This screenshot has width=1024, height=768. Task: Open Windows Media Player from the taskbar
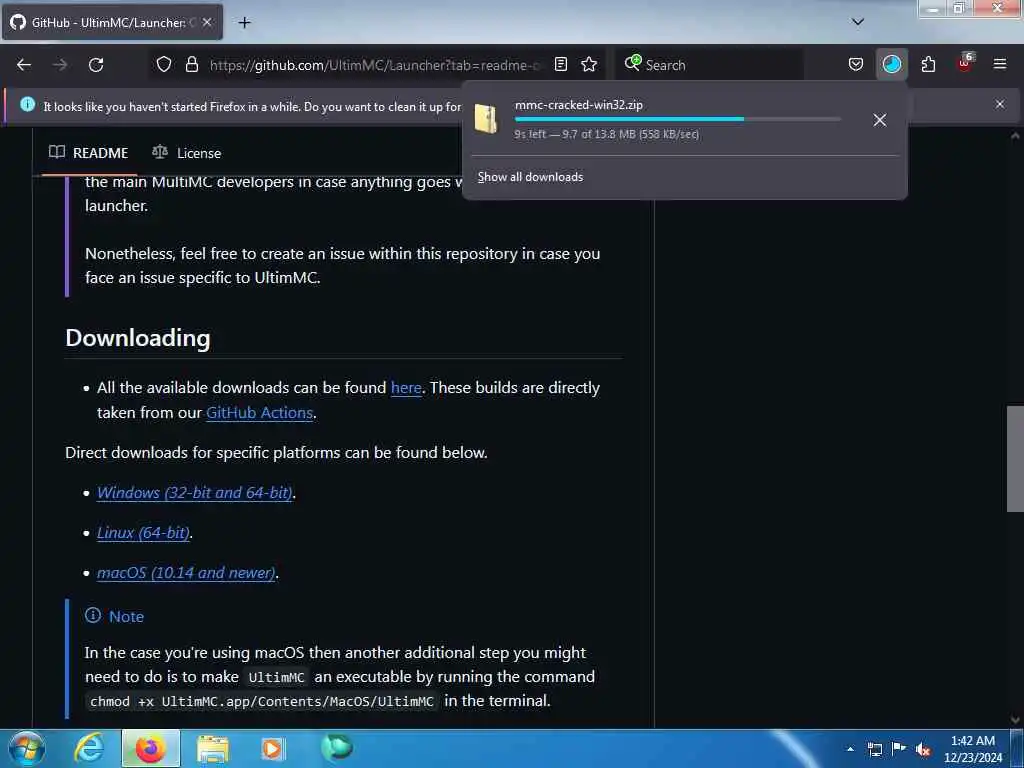pos(272,749)
